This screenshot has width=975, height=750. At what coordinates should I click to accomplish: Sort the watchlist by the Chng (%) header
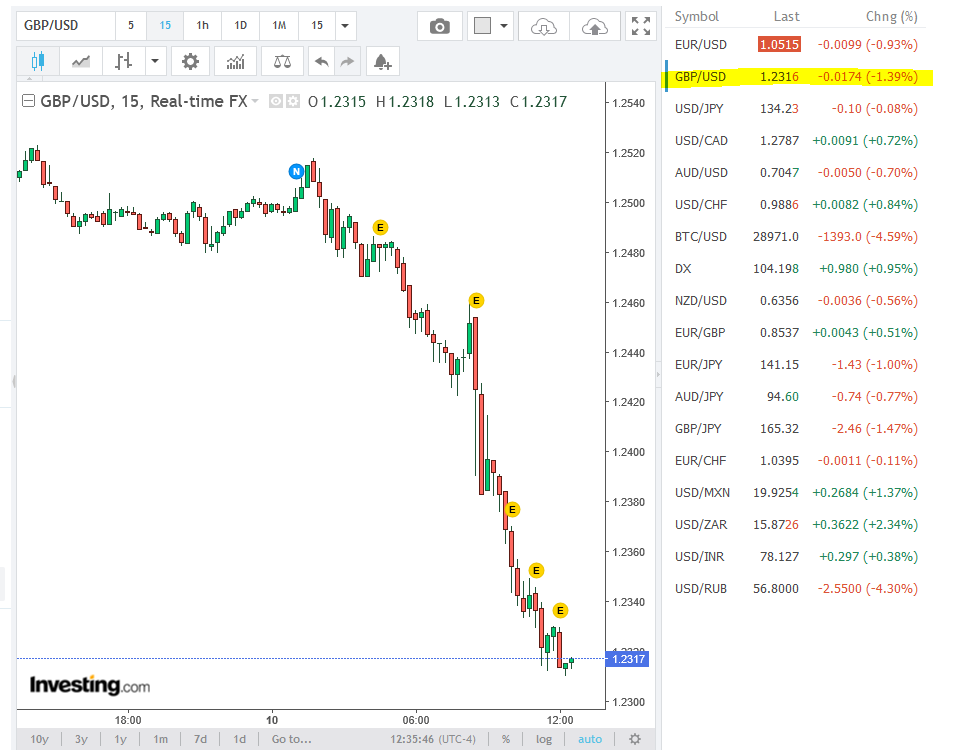[x=891, y=16]
